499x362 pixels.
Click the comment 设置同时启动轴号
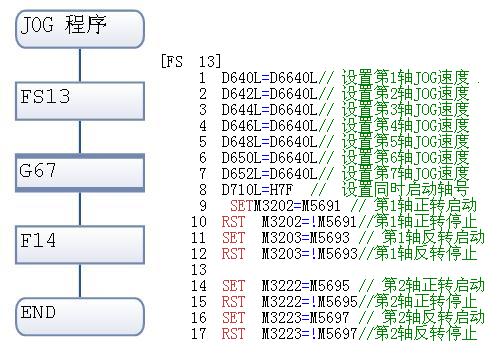click(405, 190)
